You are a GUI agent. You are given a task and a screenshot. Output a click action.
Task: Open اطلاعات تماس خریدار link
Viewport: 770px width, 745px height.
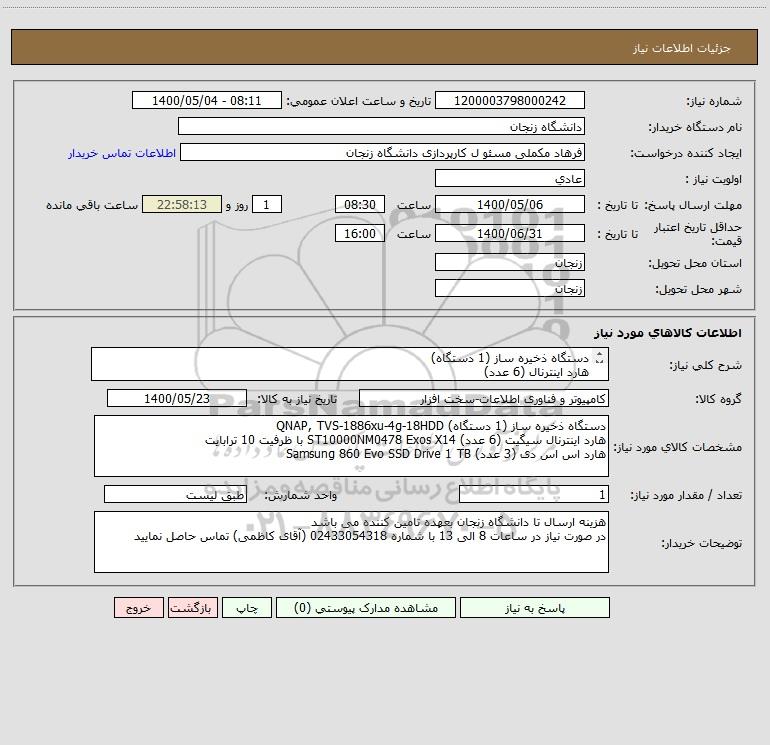122,153
